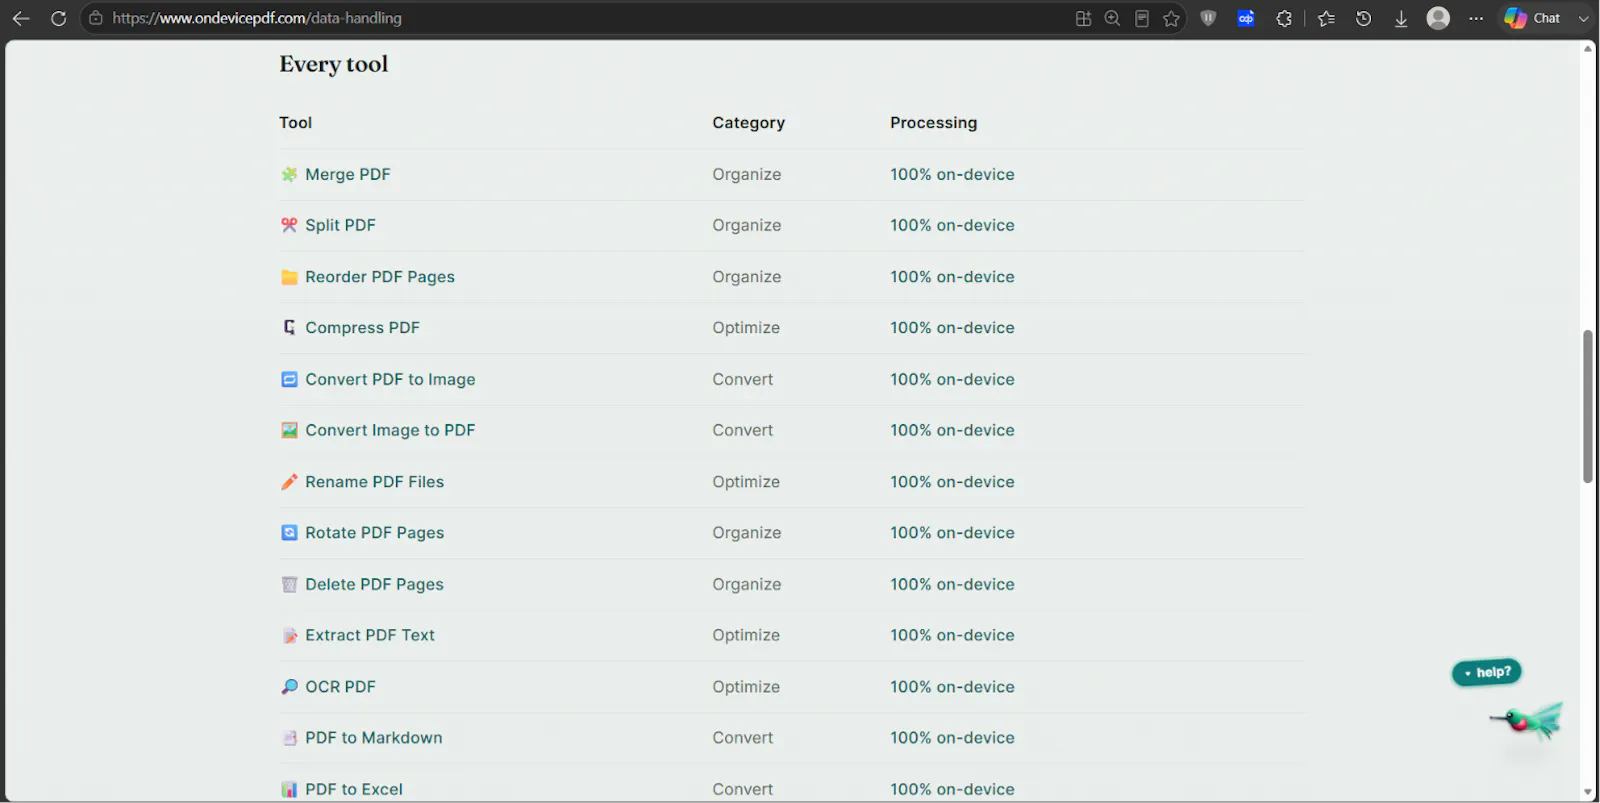
Task: Expand the dropdown arrow beside Chat
Action: (x=1583, y=18)
